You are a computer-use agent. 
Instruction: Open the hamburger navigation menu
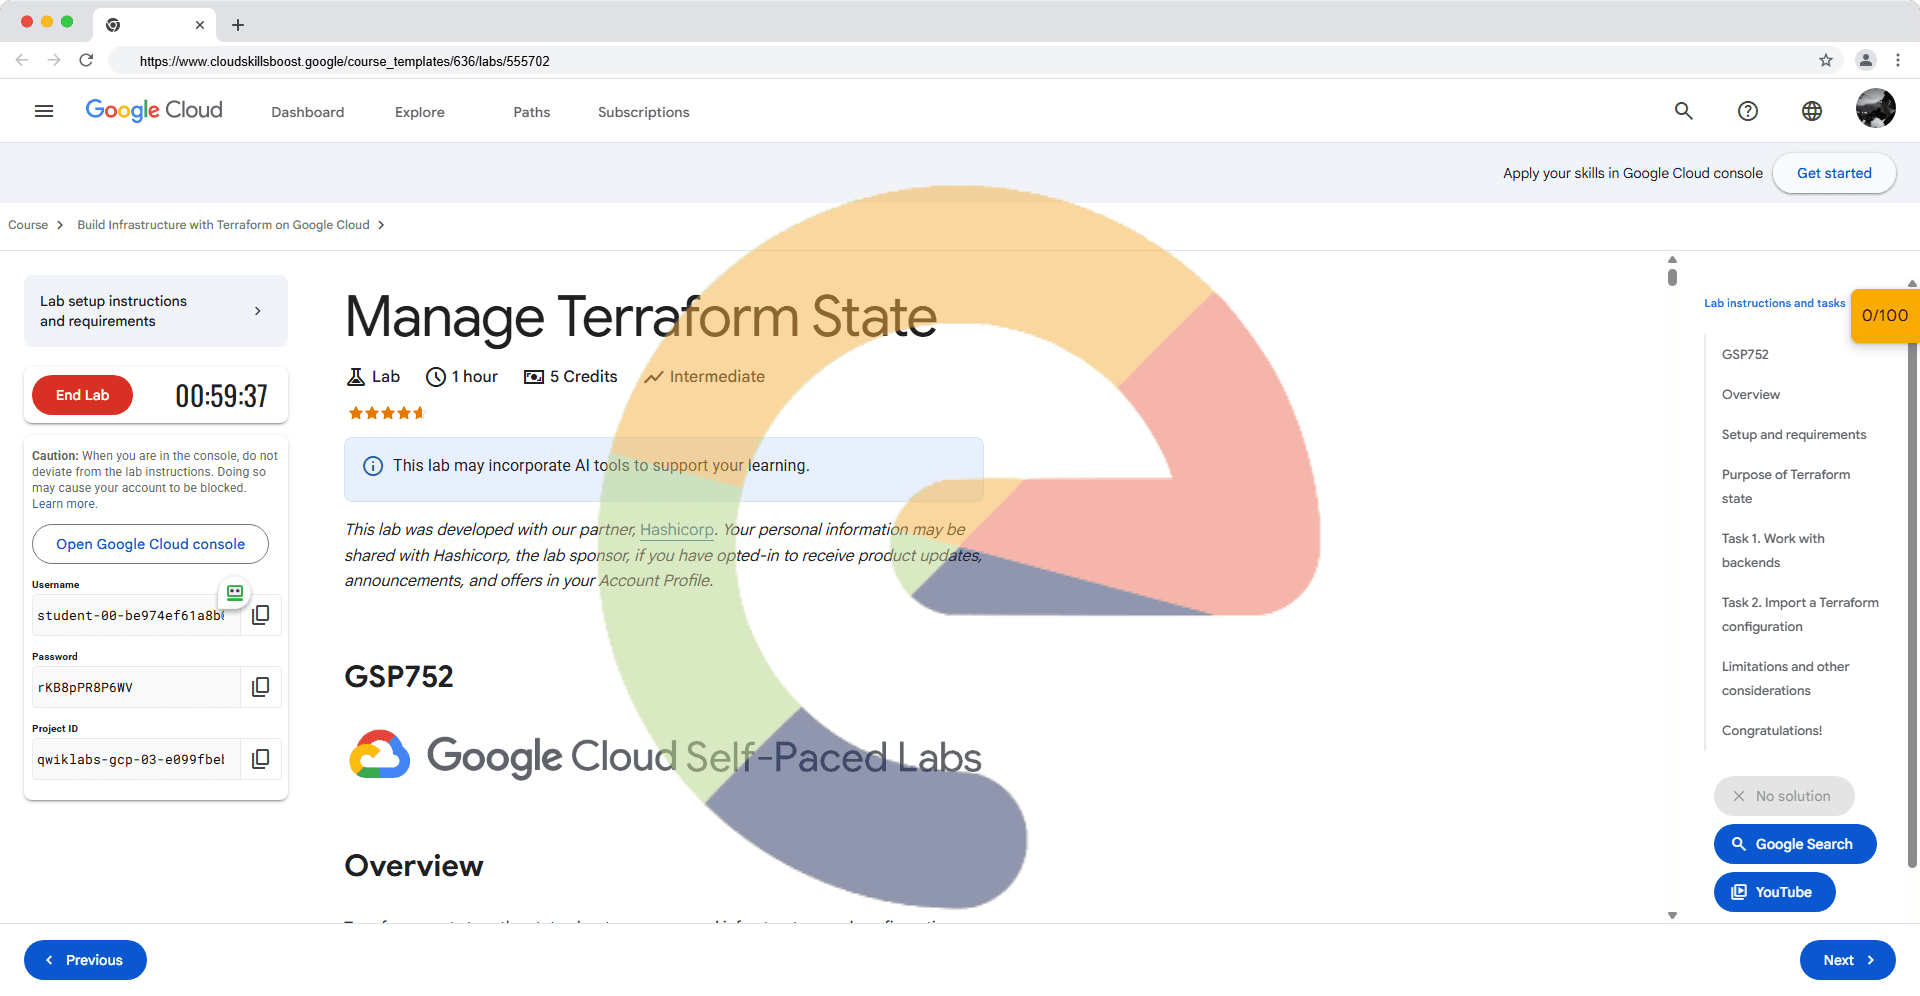(44, 111)
